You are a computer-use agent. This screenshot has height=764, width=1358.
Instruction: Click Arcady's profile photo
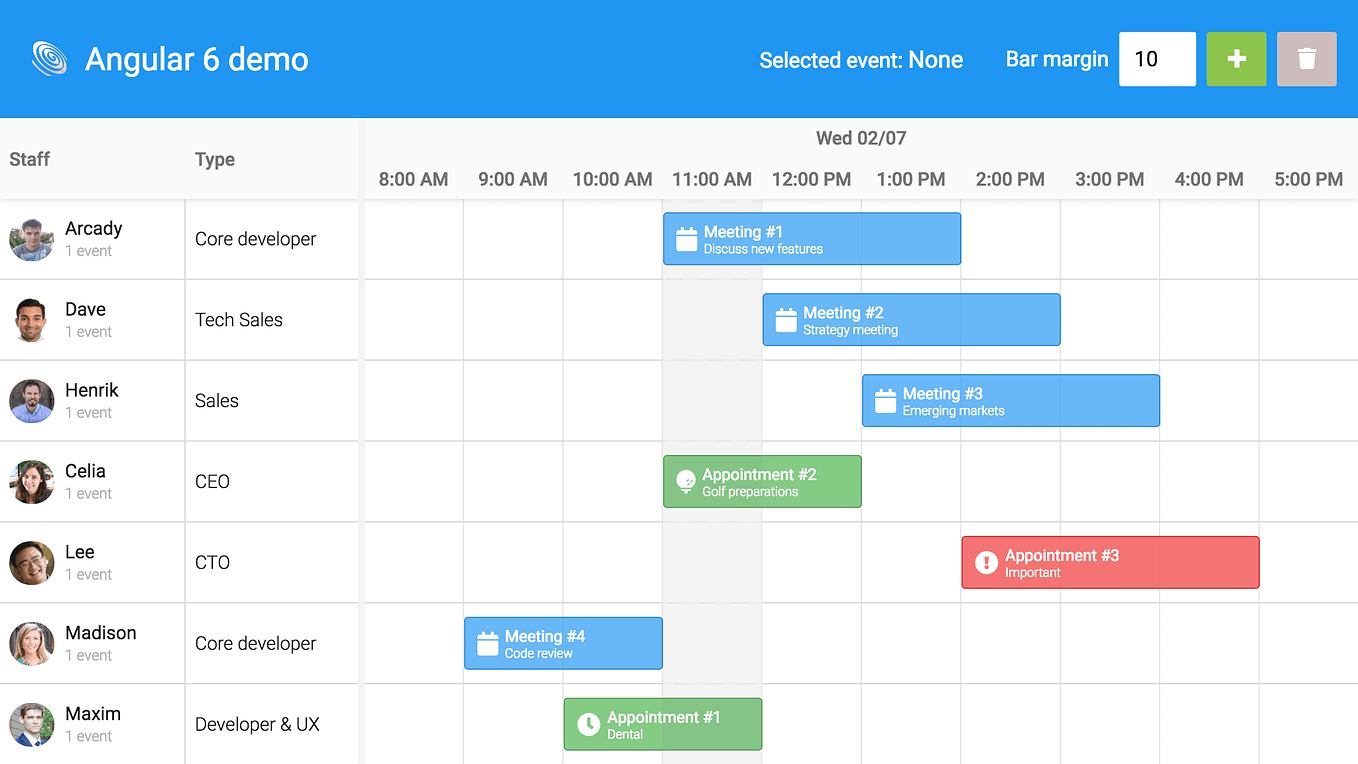coord(31,239)
